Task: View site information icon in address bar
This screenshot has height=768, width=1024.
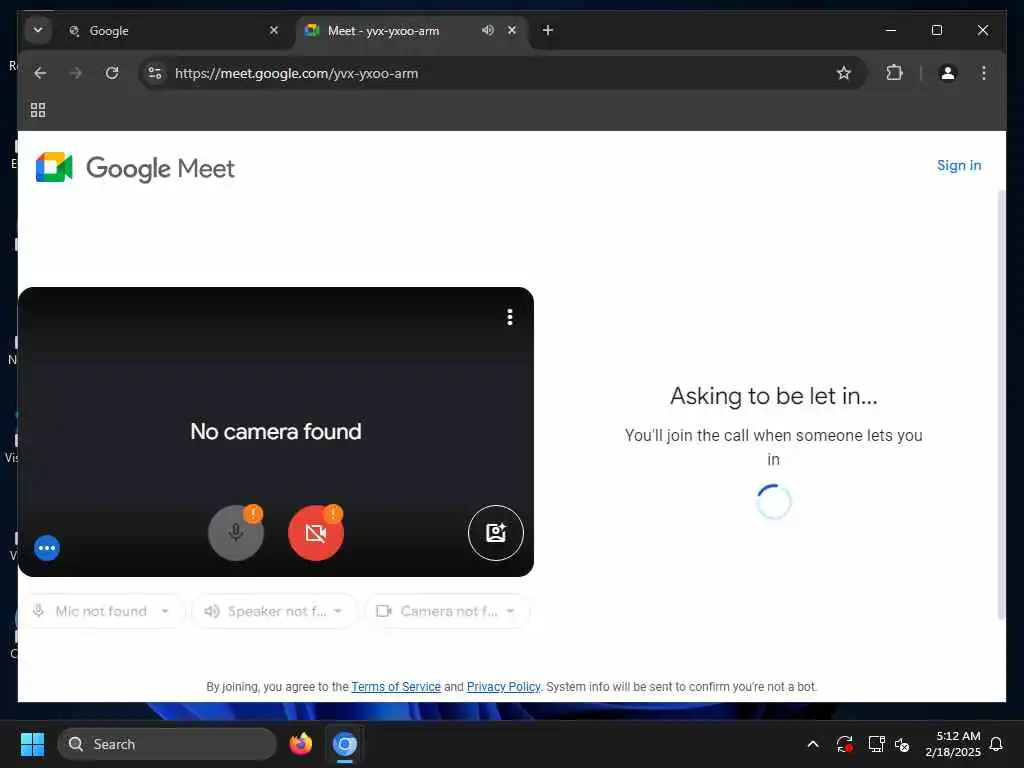Action: tap(155, 73)
